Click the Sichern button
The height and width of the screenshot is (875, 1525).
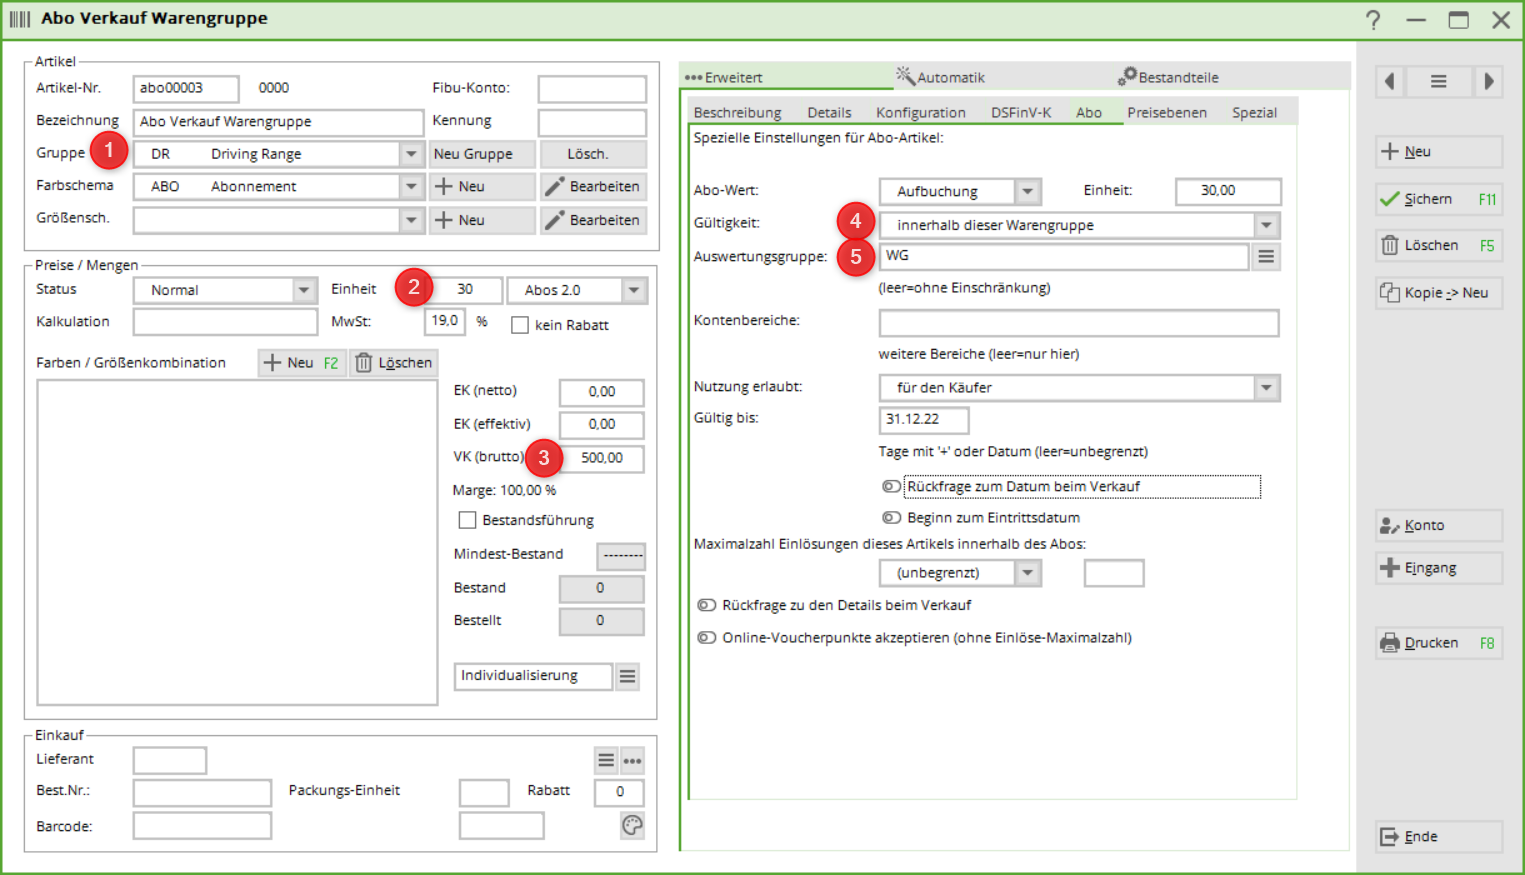(x=1438, y=199)
